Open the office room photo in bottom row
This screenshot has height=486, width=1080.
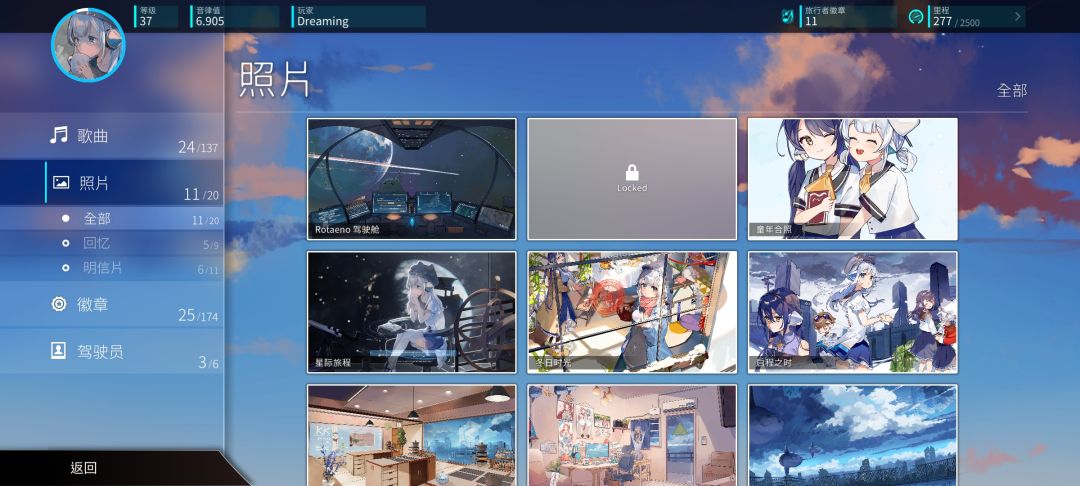pyautogui.click(x=412, y=435)
